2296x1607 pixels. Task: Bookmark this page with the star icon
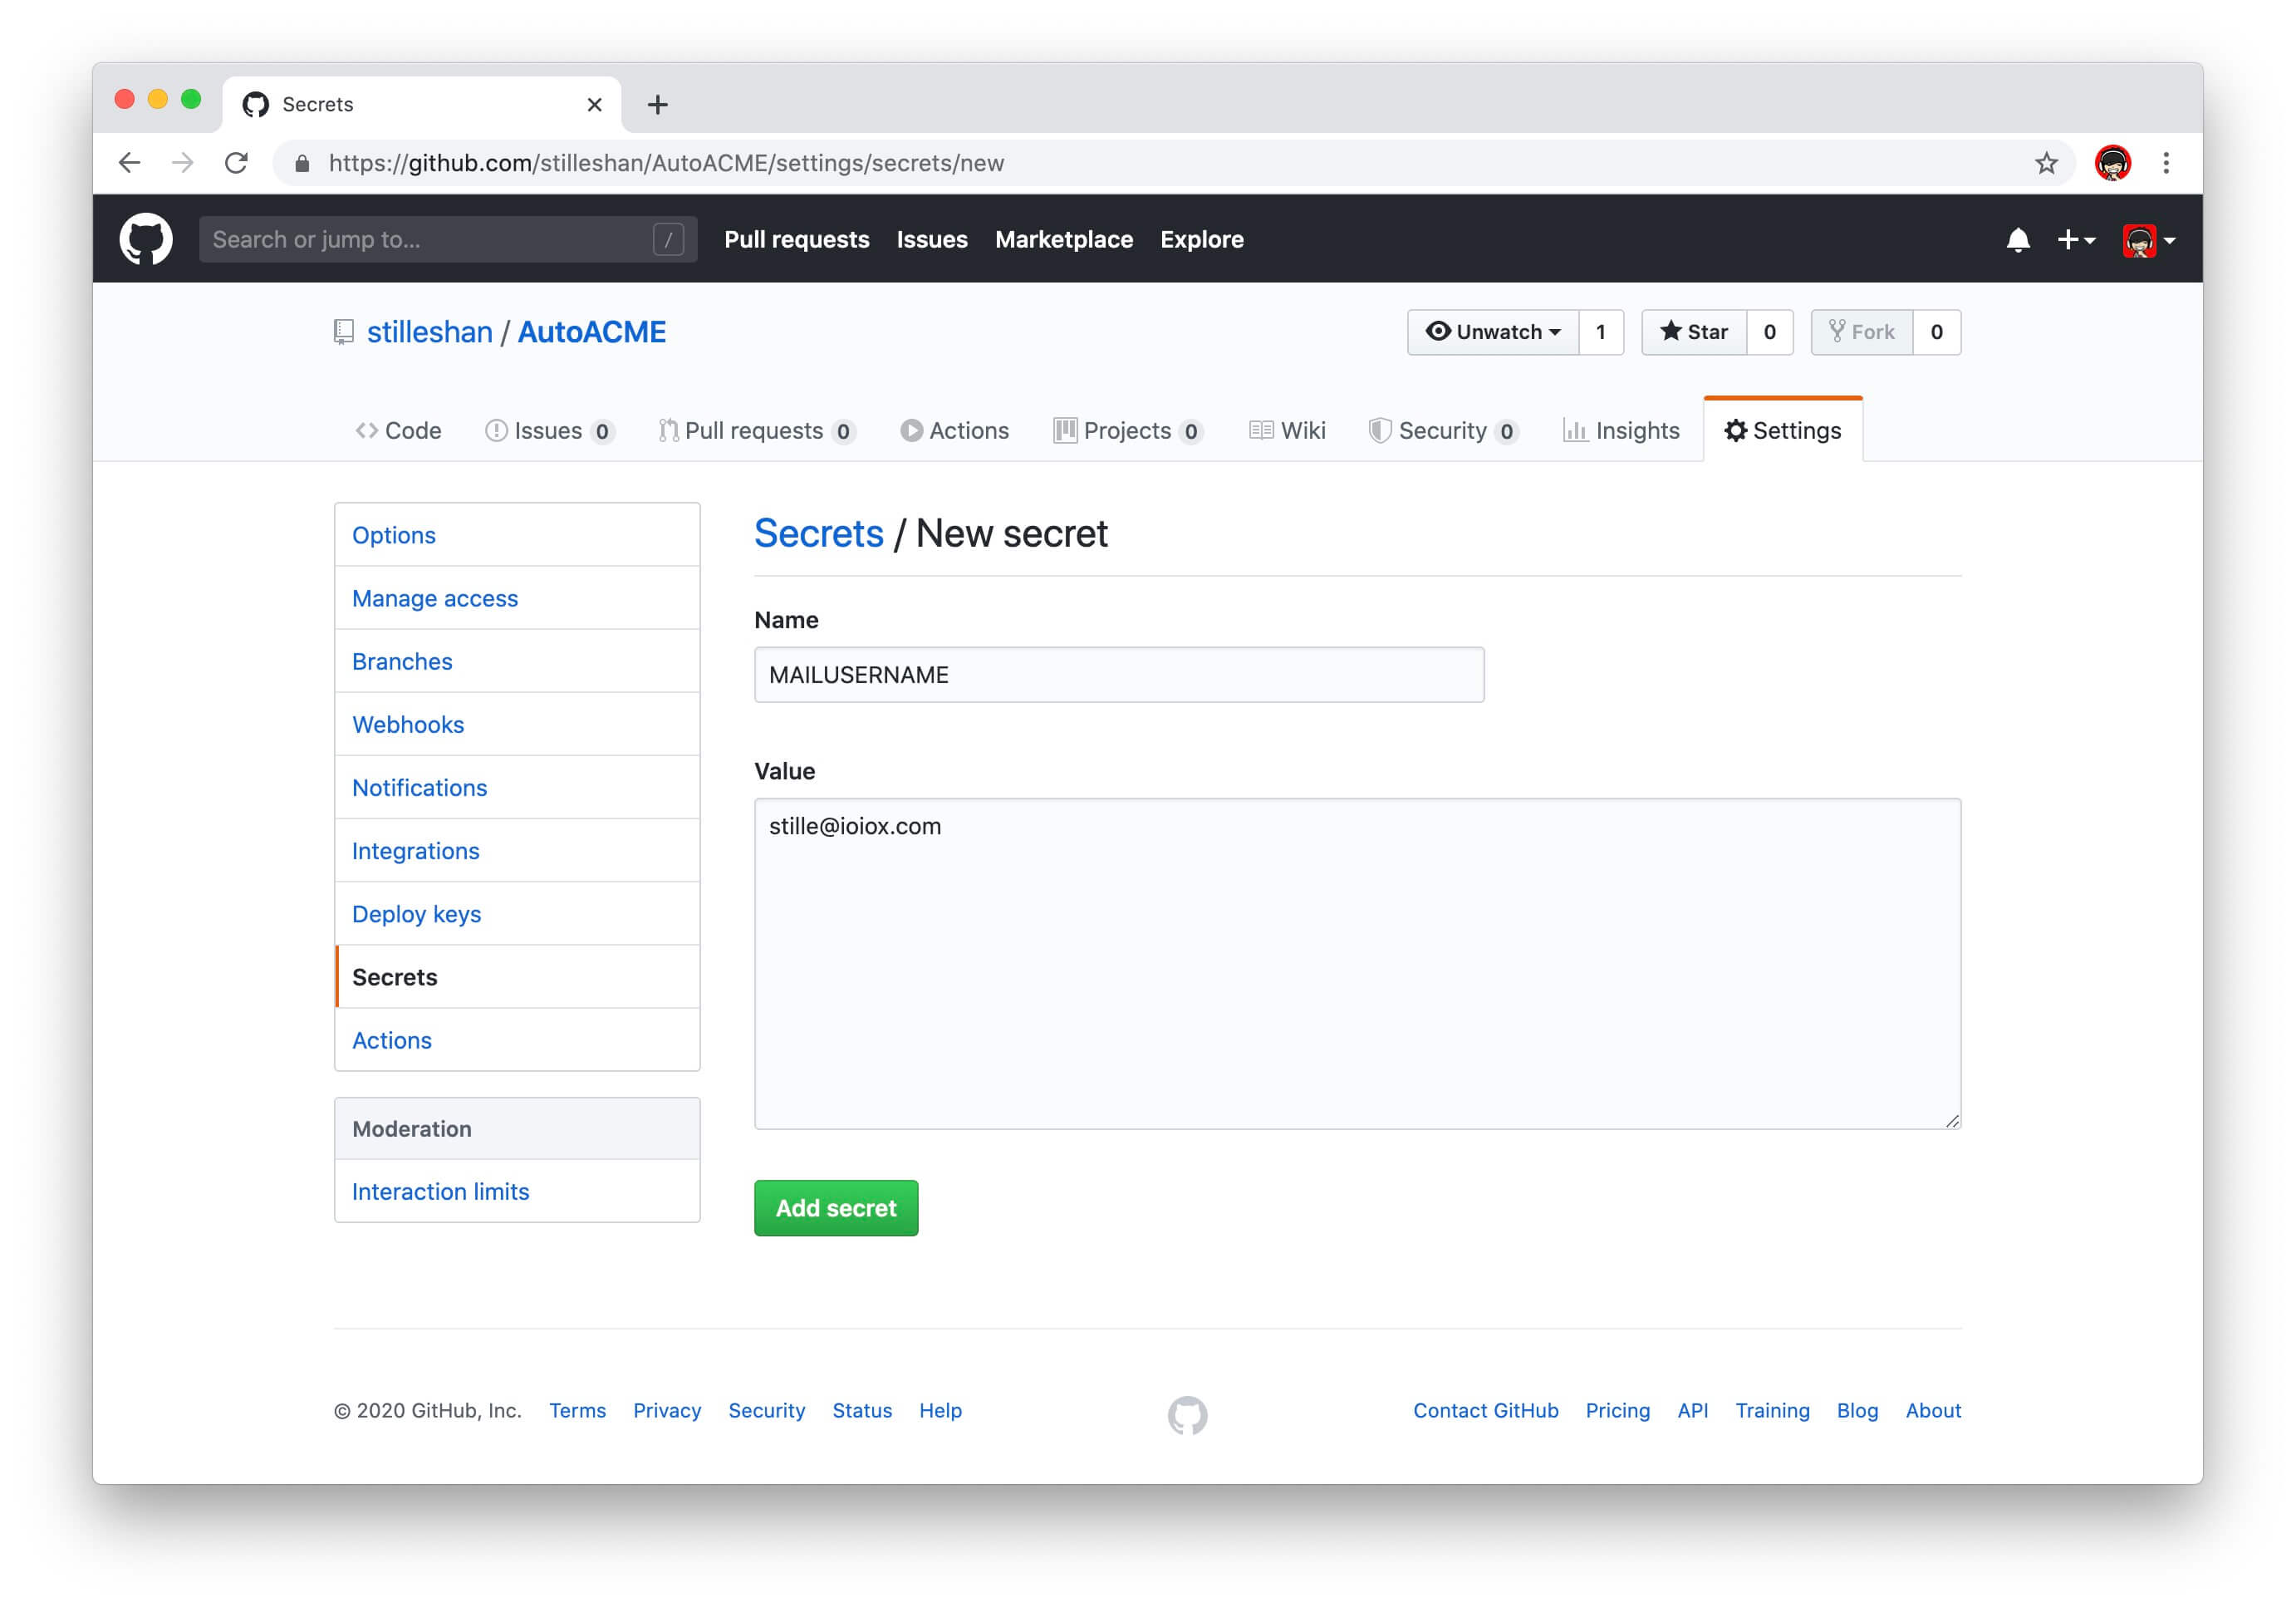pyautogui.click(x=2046, y=163)
